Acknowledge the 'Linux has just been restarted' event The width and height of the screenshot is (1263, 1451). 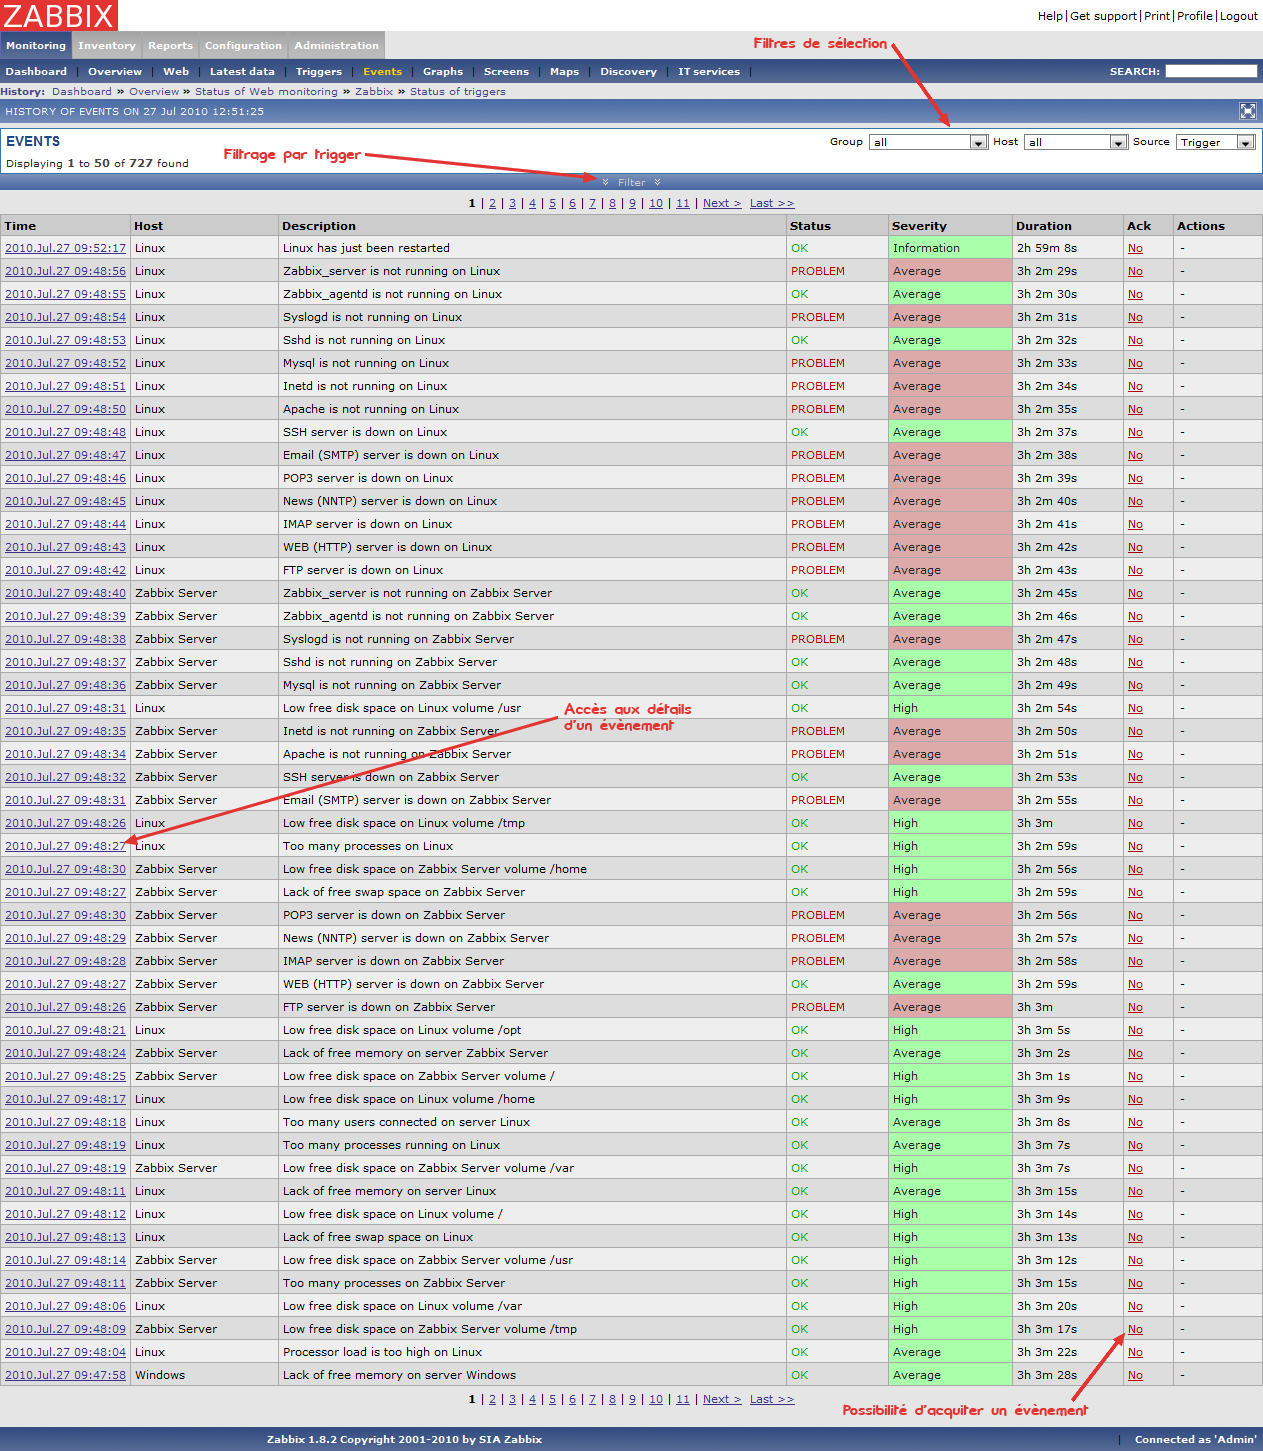1135,248
